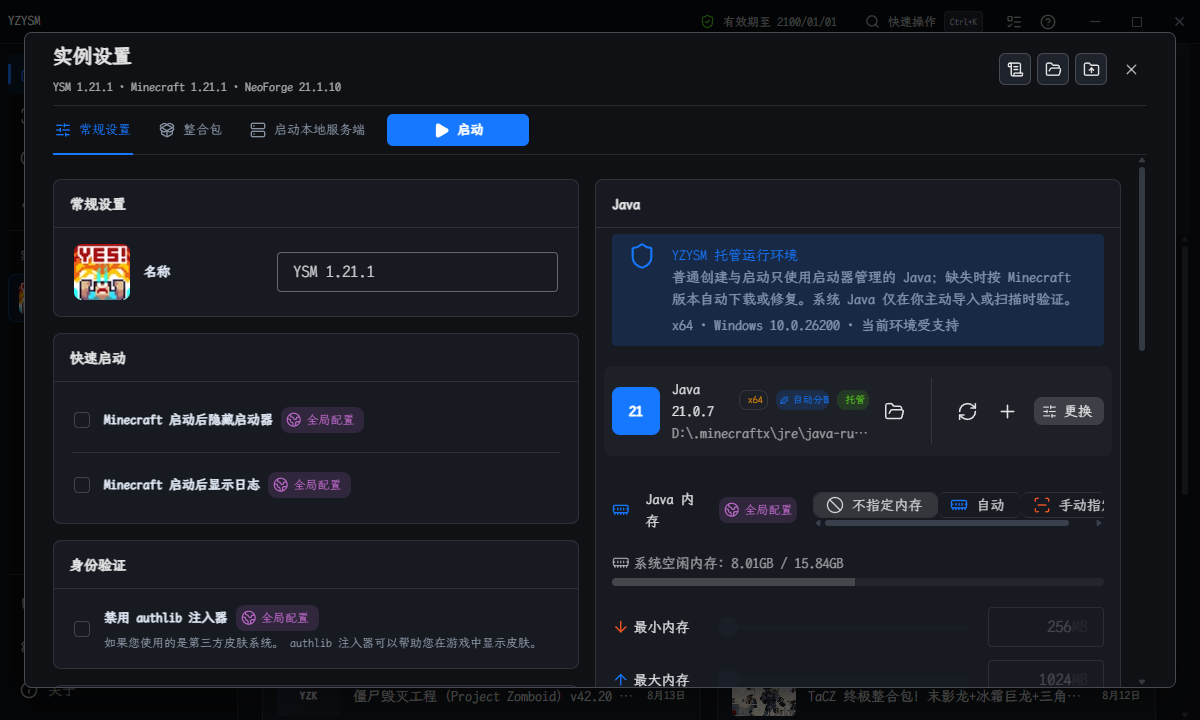Click the right panel vertical scrollbar
Viewport: 1200px width, 720px height.
[1142, 258]
